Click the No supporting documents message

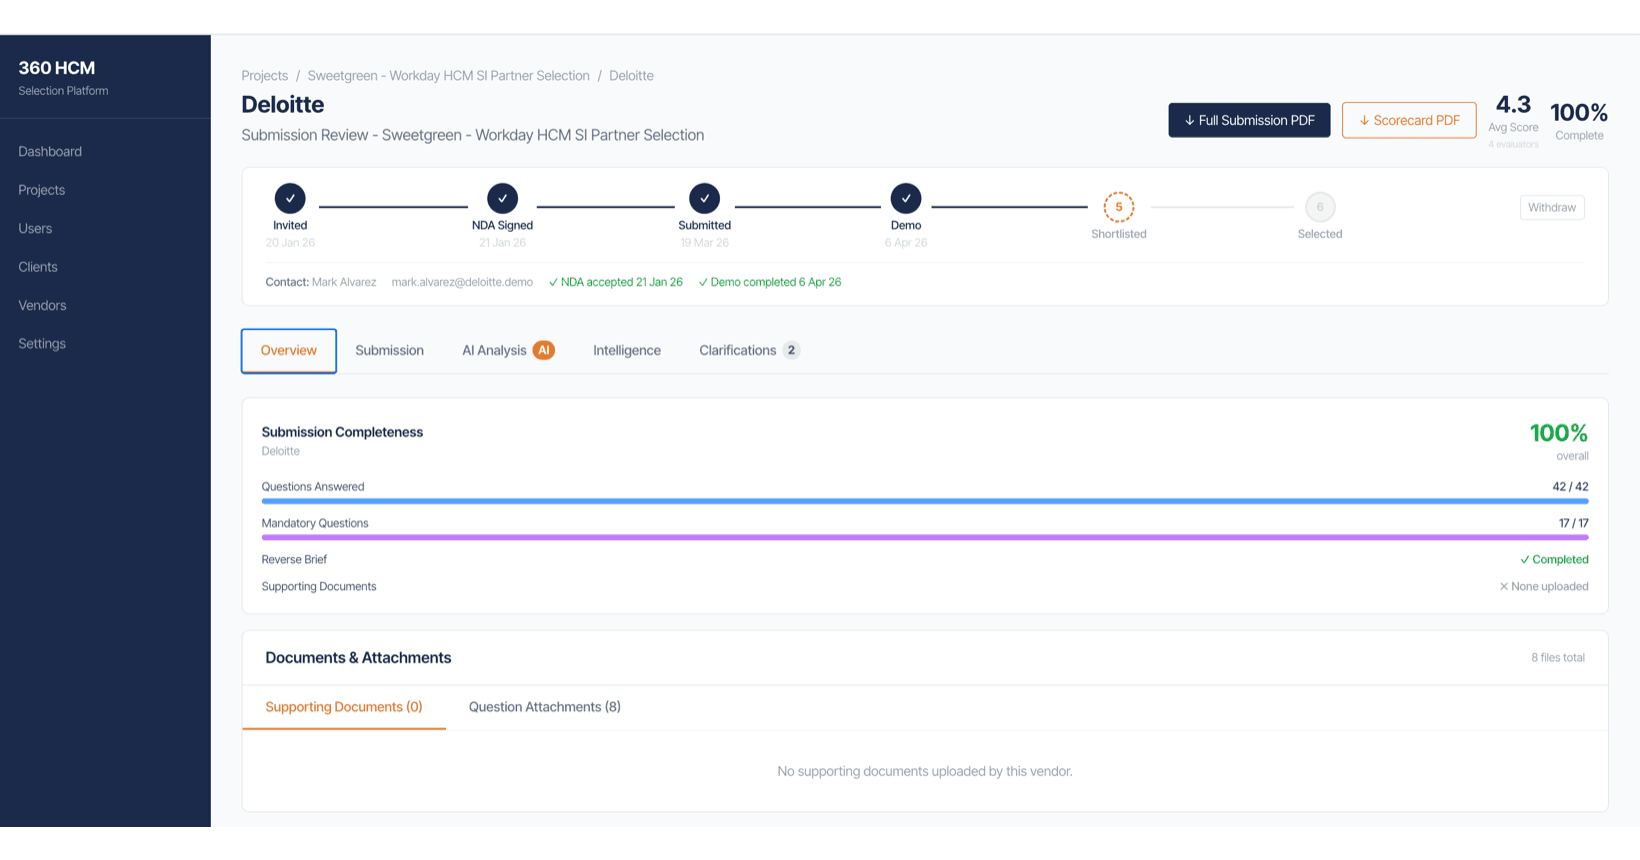(x=925, y=772)
